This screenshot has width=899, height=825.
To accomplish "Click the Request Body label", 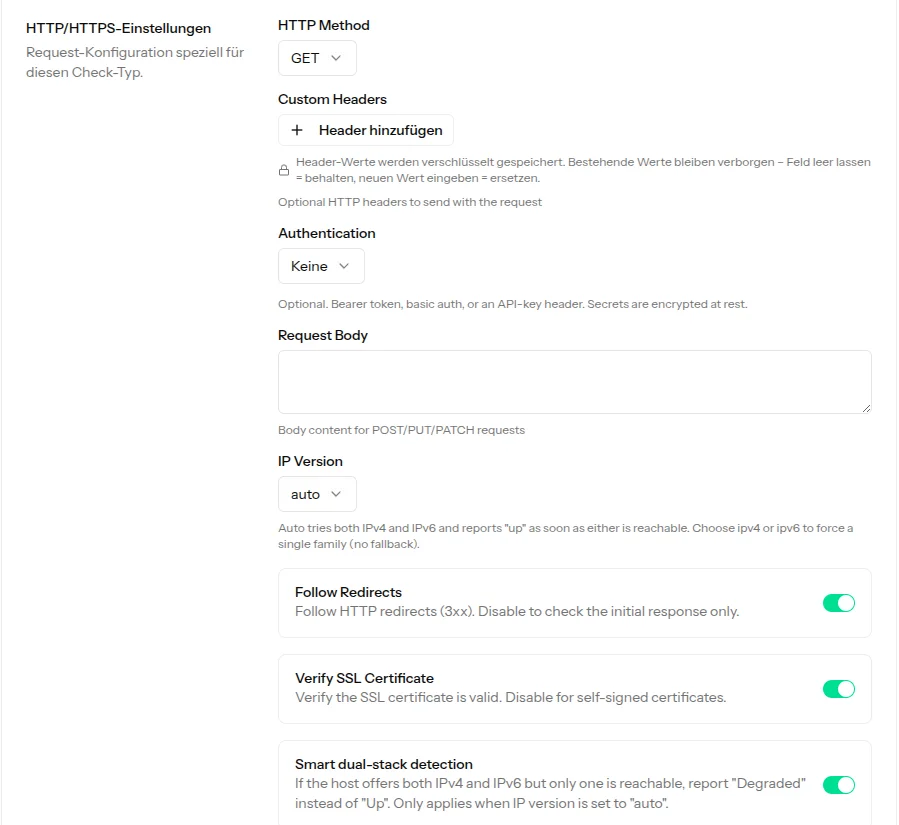I will tap(323, 335).
